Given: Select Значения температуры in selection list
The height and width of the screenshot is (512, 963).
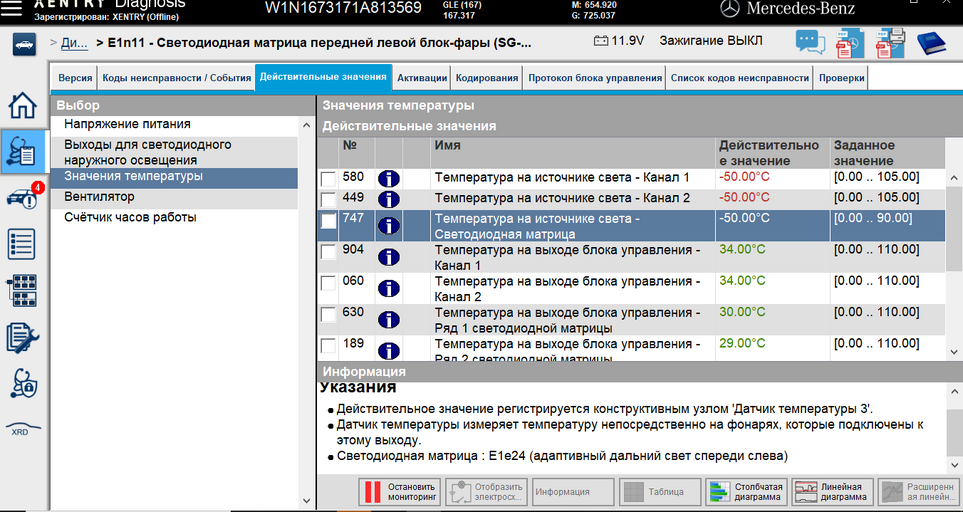Looking at the screenshot, I should [x=174, y=177].
